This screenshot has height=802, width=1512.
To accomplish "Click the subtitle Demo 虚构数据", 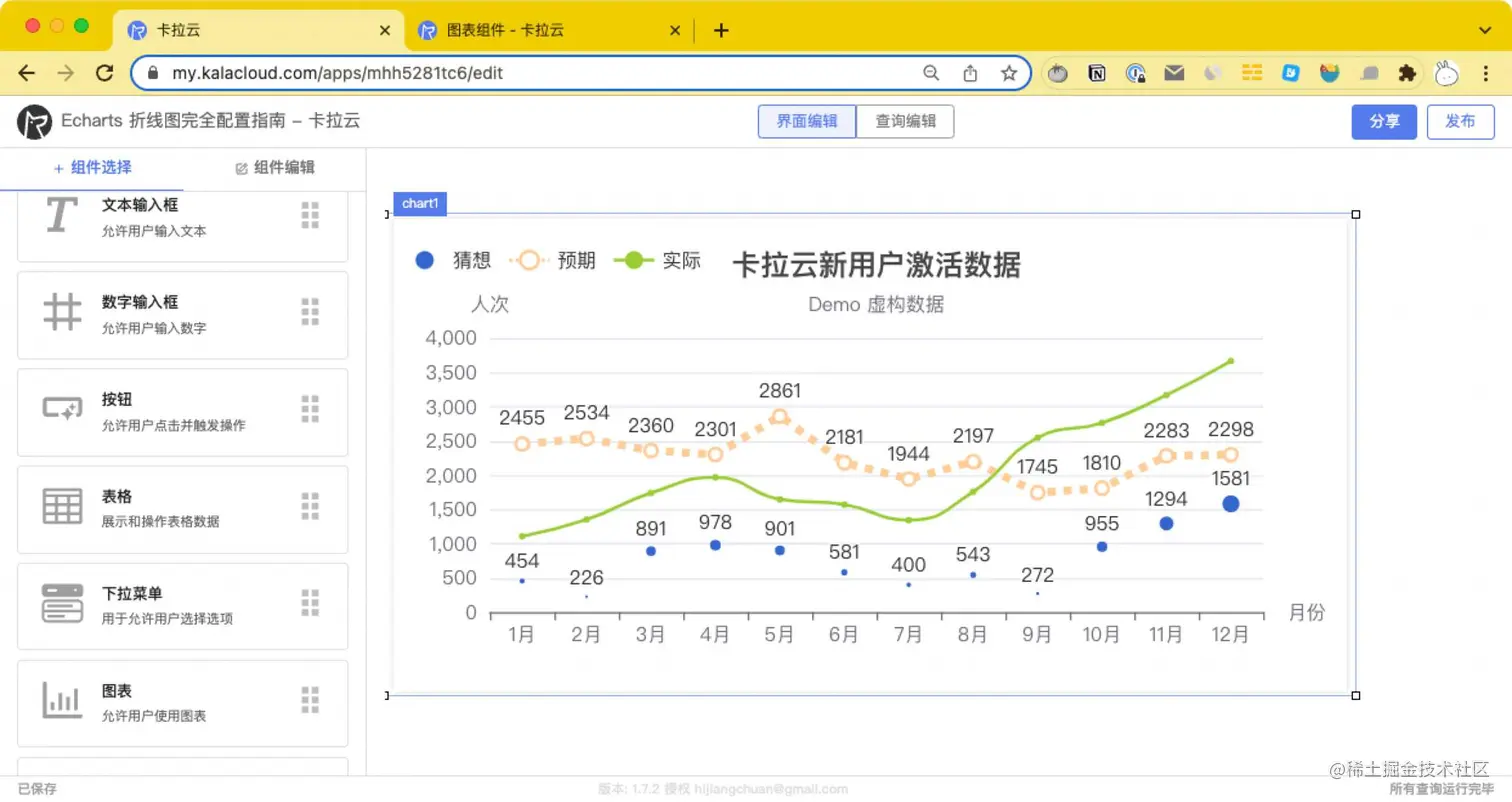I will click(876, 305).
